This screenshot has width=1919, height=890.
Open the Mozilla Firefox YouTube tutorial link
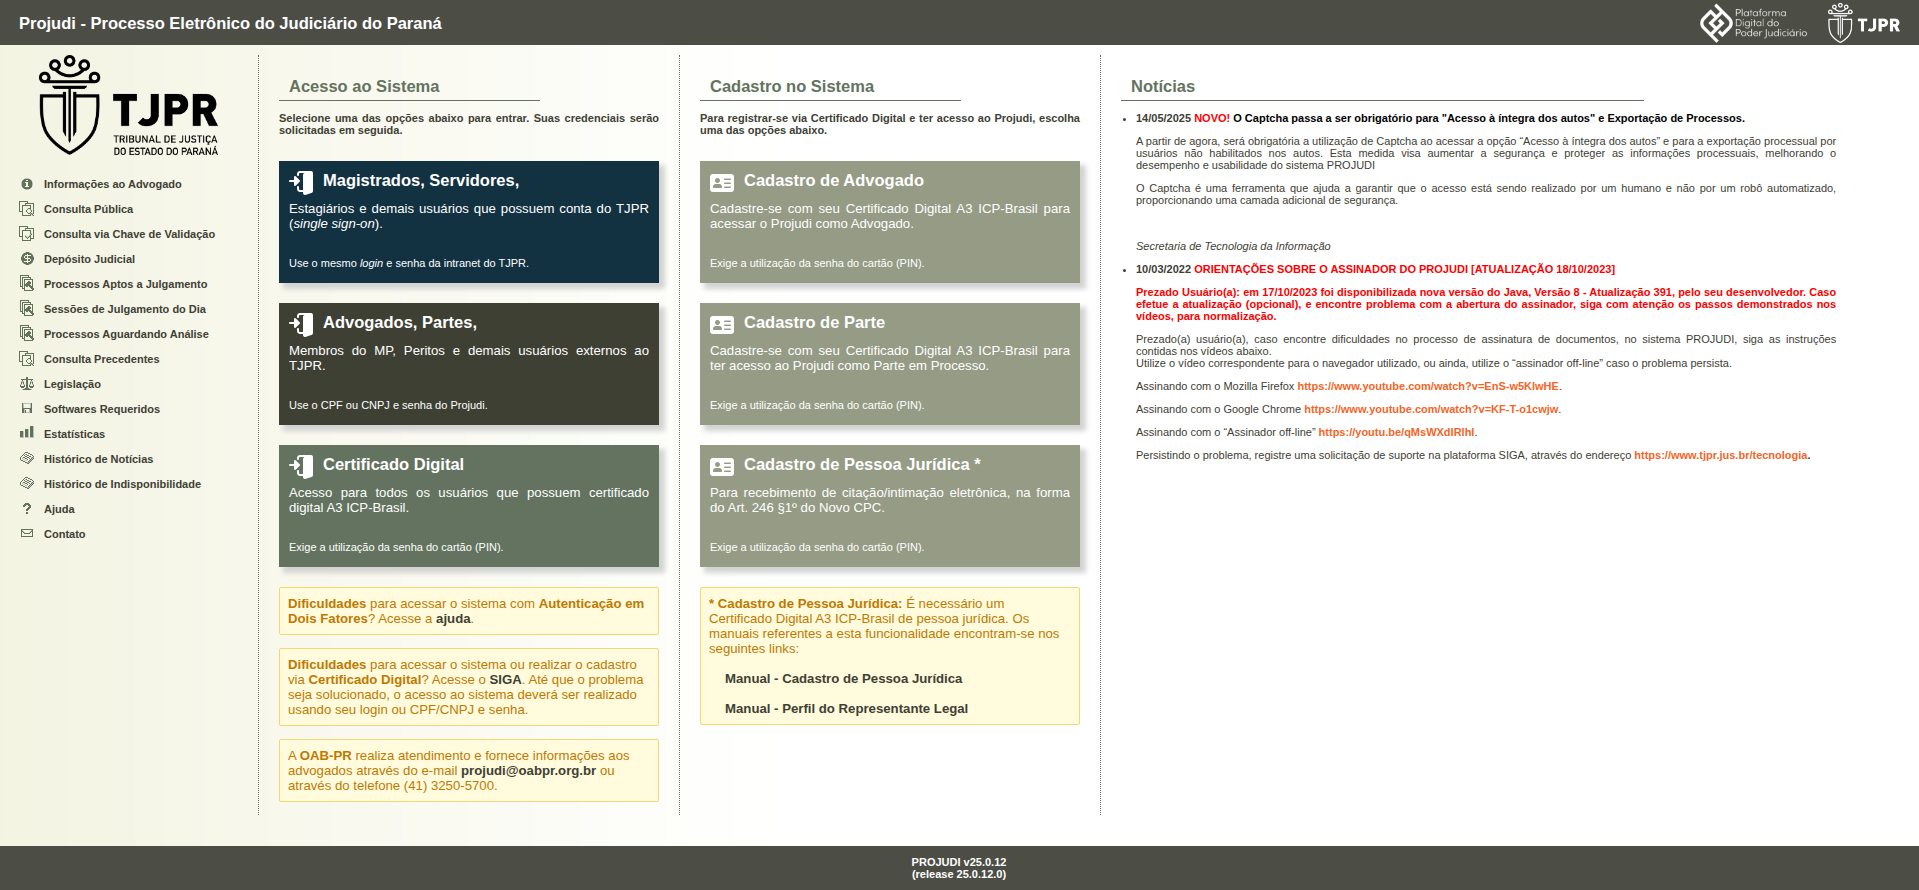coord(1428,386)
